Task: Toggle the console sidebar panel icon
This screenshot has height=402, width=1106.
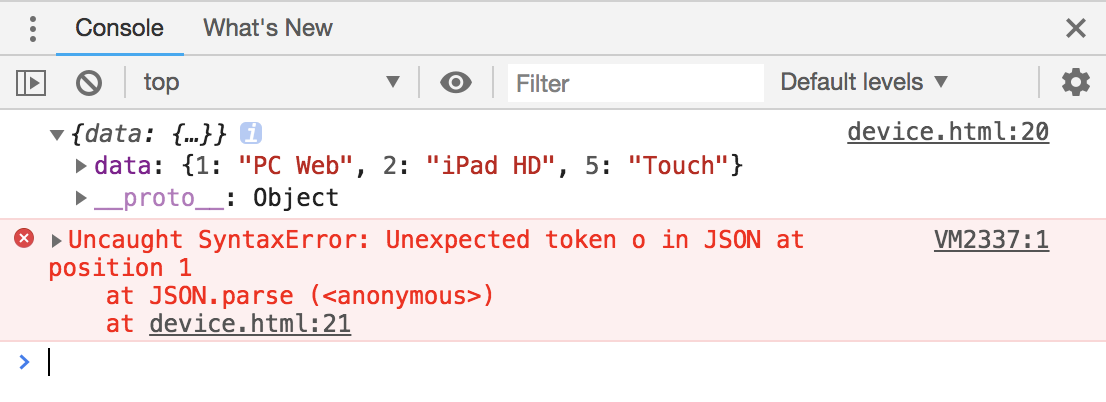Action: [31, 83]
